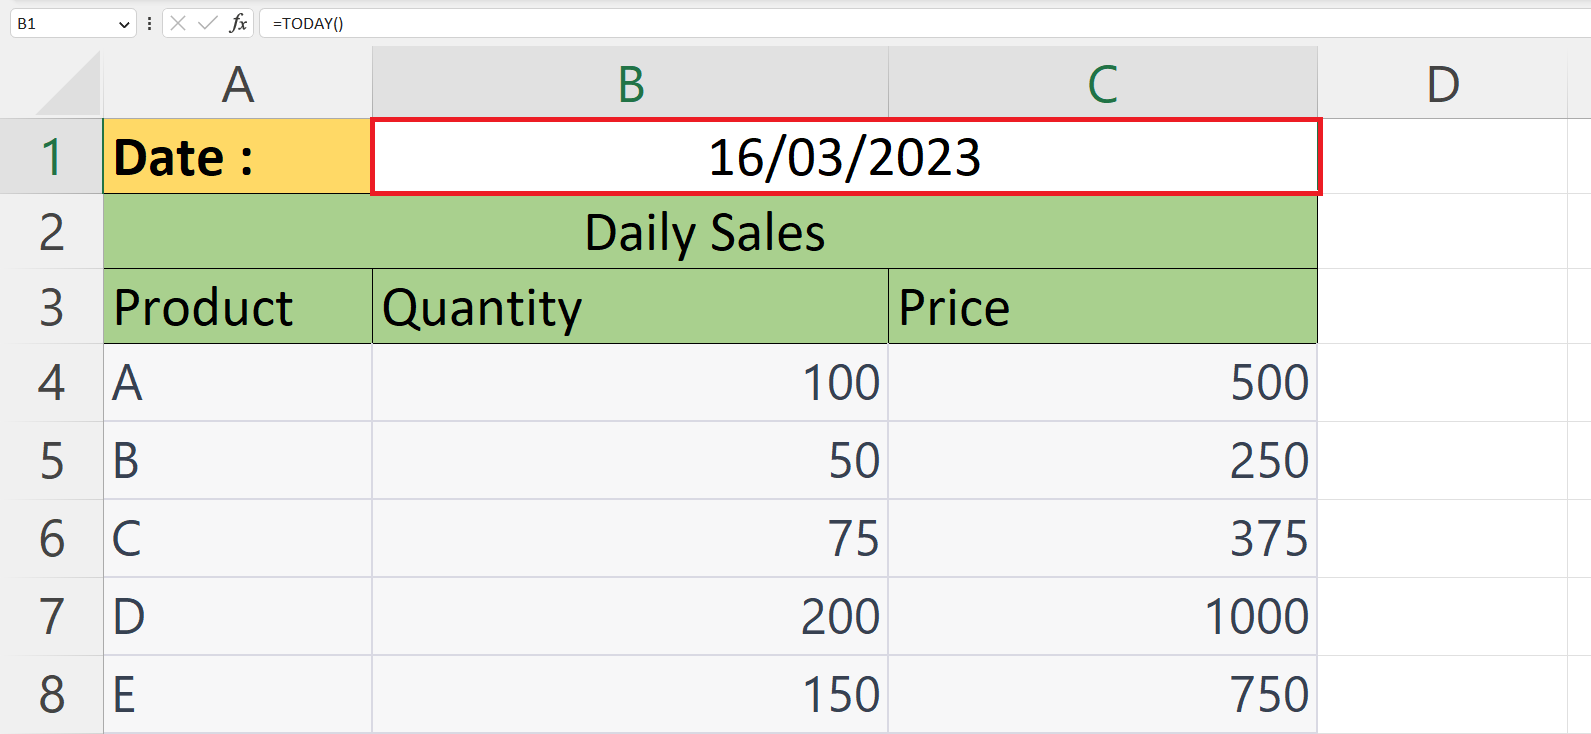Click product cell 'B' in row 5
Screen dimensions: 1591x734
(238, 461)
